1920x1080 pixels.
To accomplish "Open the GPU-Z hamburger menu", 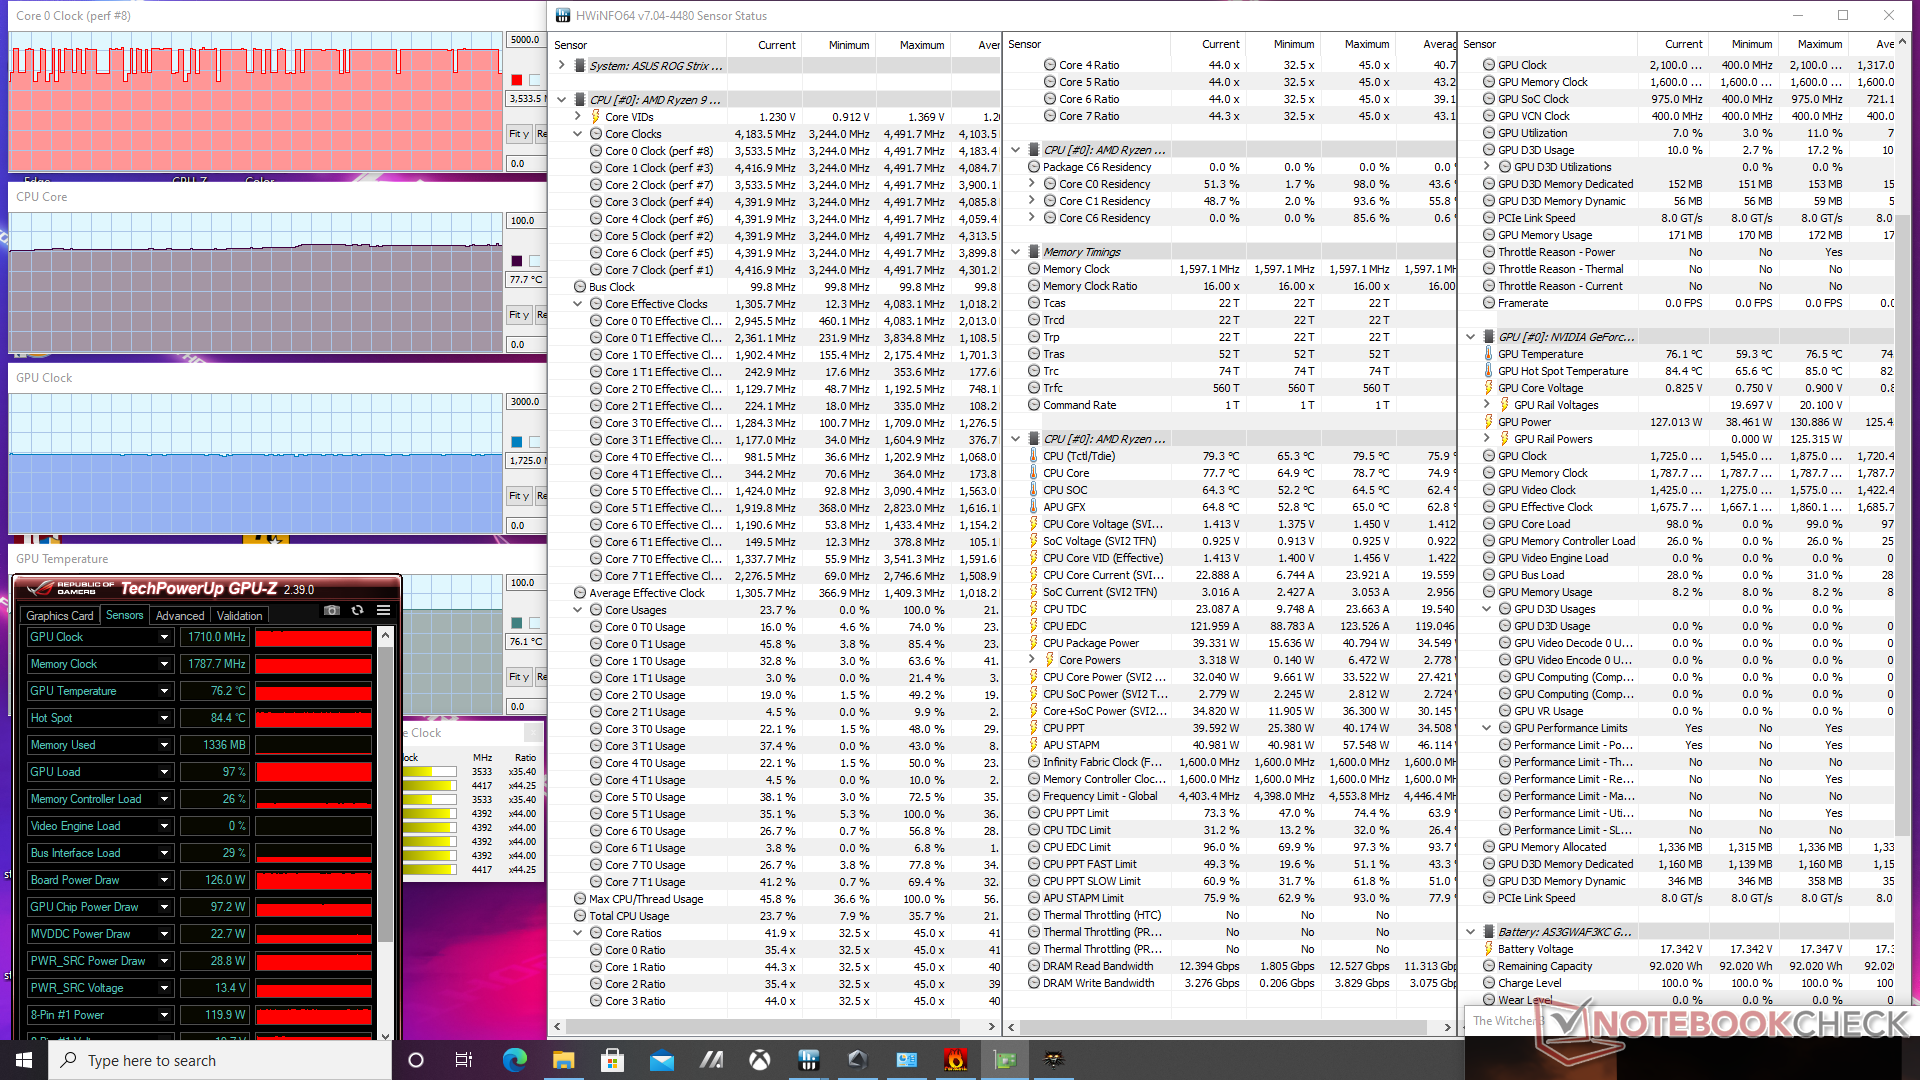I will [x=383, y=610].
